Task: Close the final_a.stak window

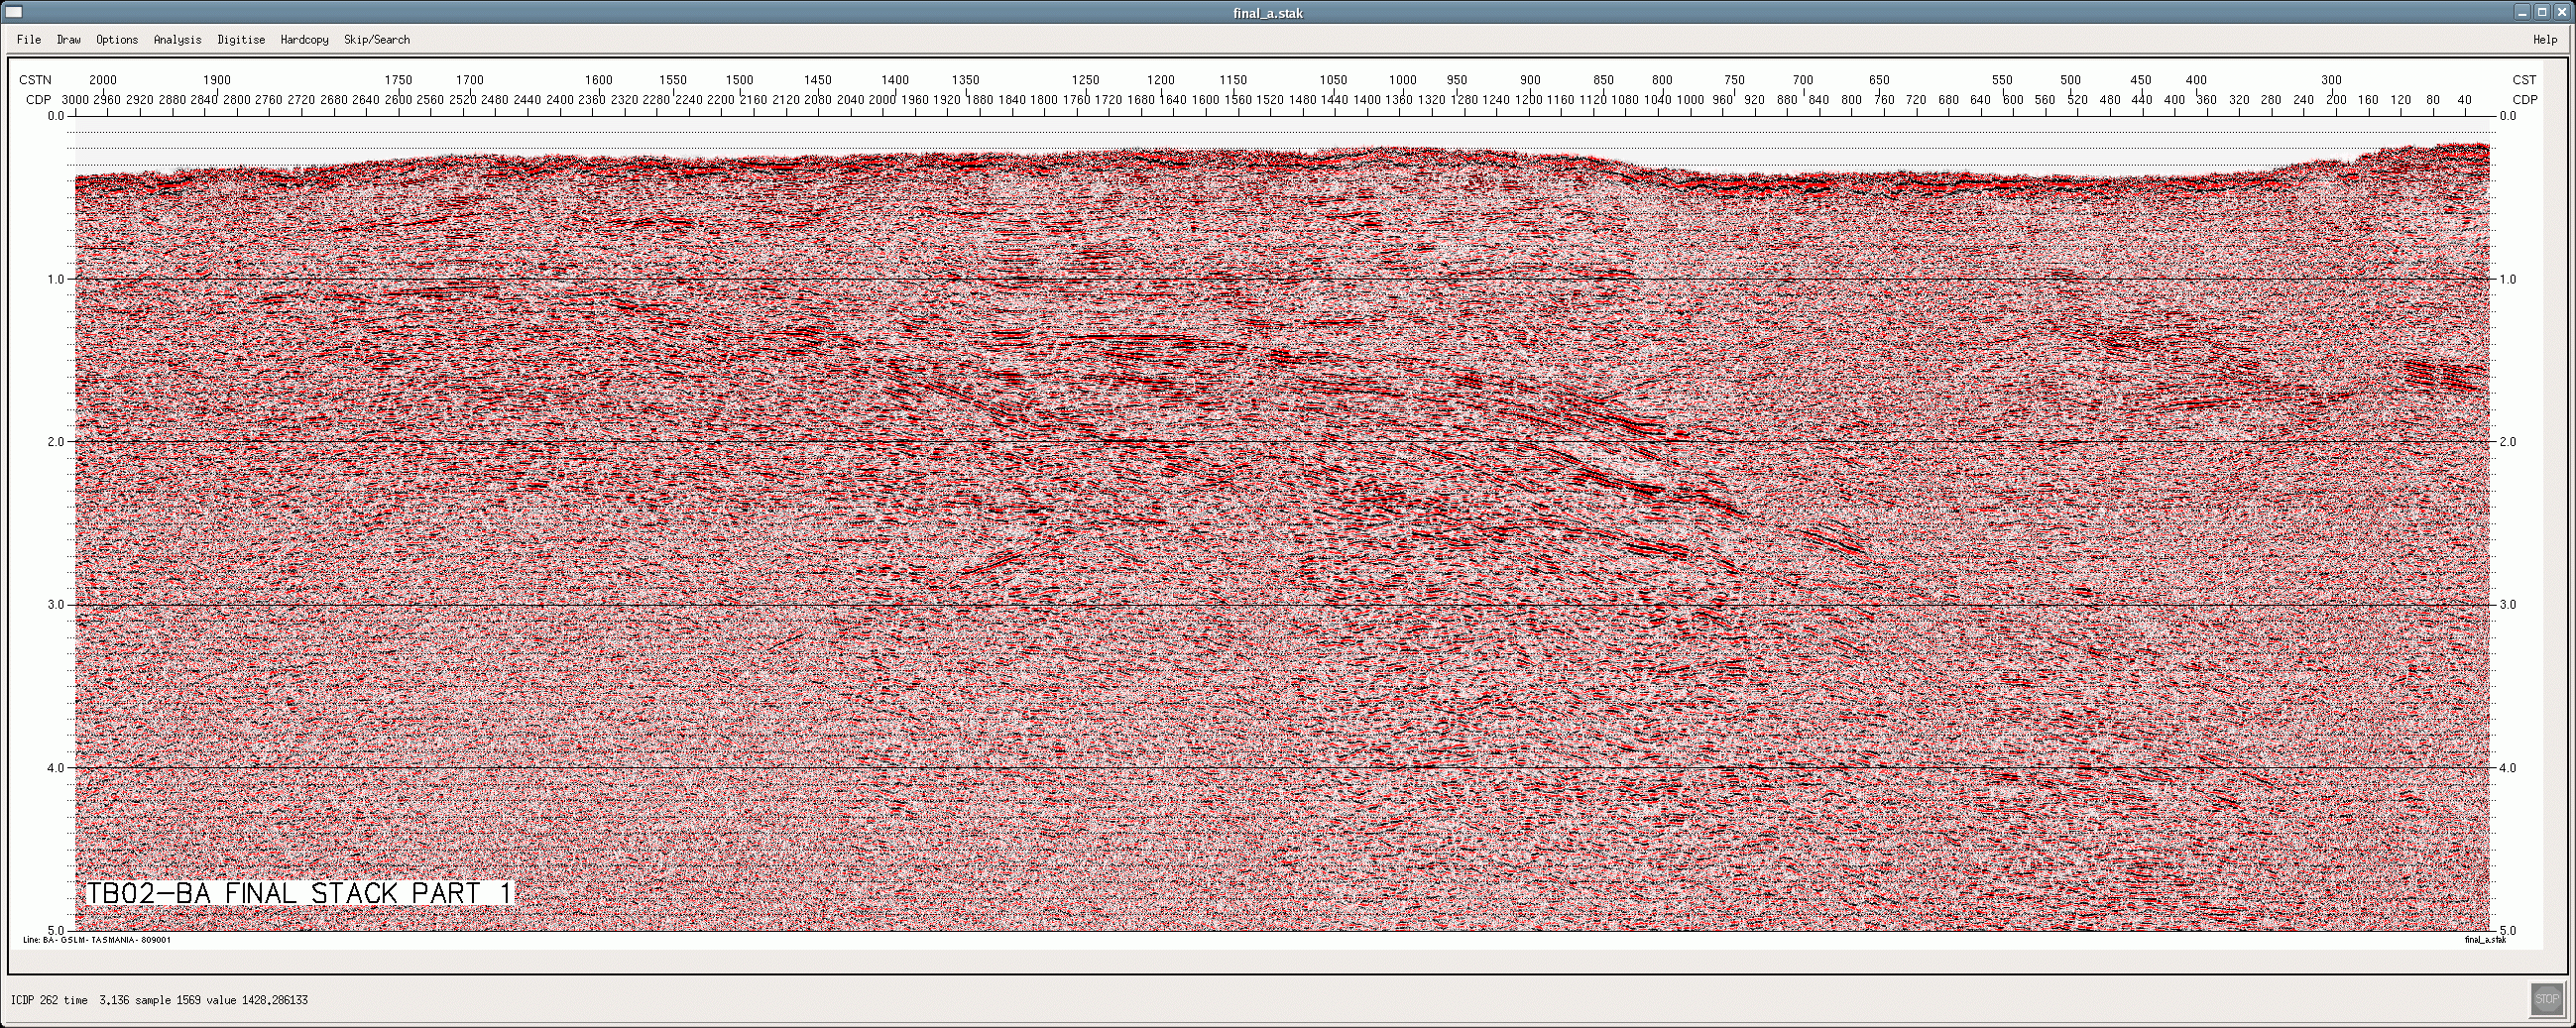Action: point(2561,12)
